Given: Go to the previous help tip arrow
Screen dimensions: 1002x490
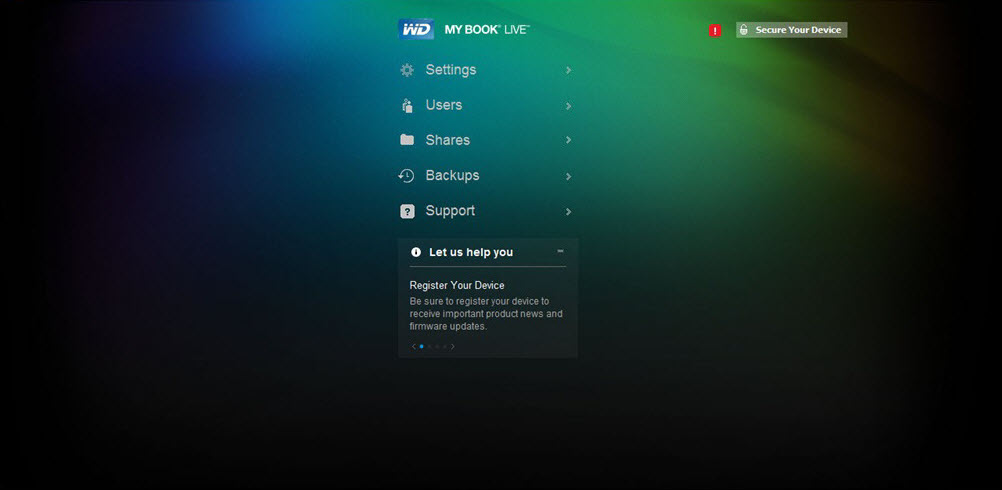Looking at the screenshot, I should click(x=413, y=346).
